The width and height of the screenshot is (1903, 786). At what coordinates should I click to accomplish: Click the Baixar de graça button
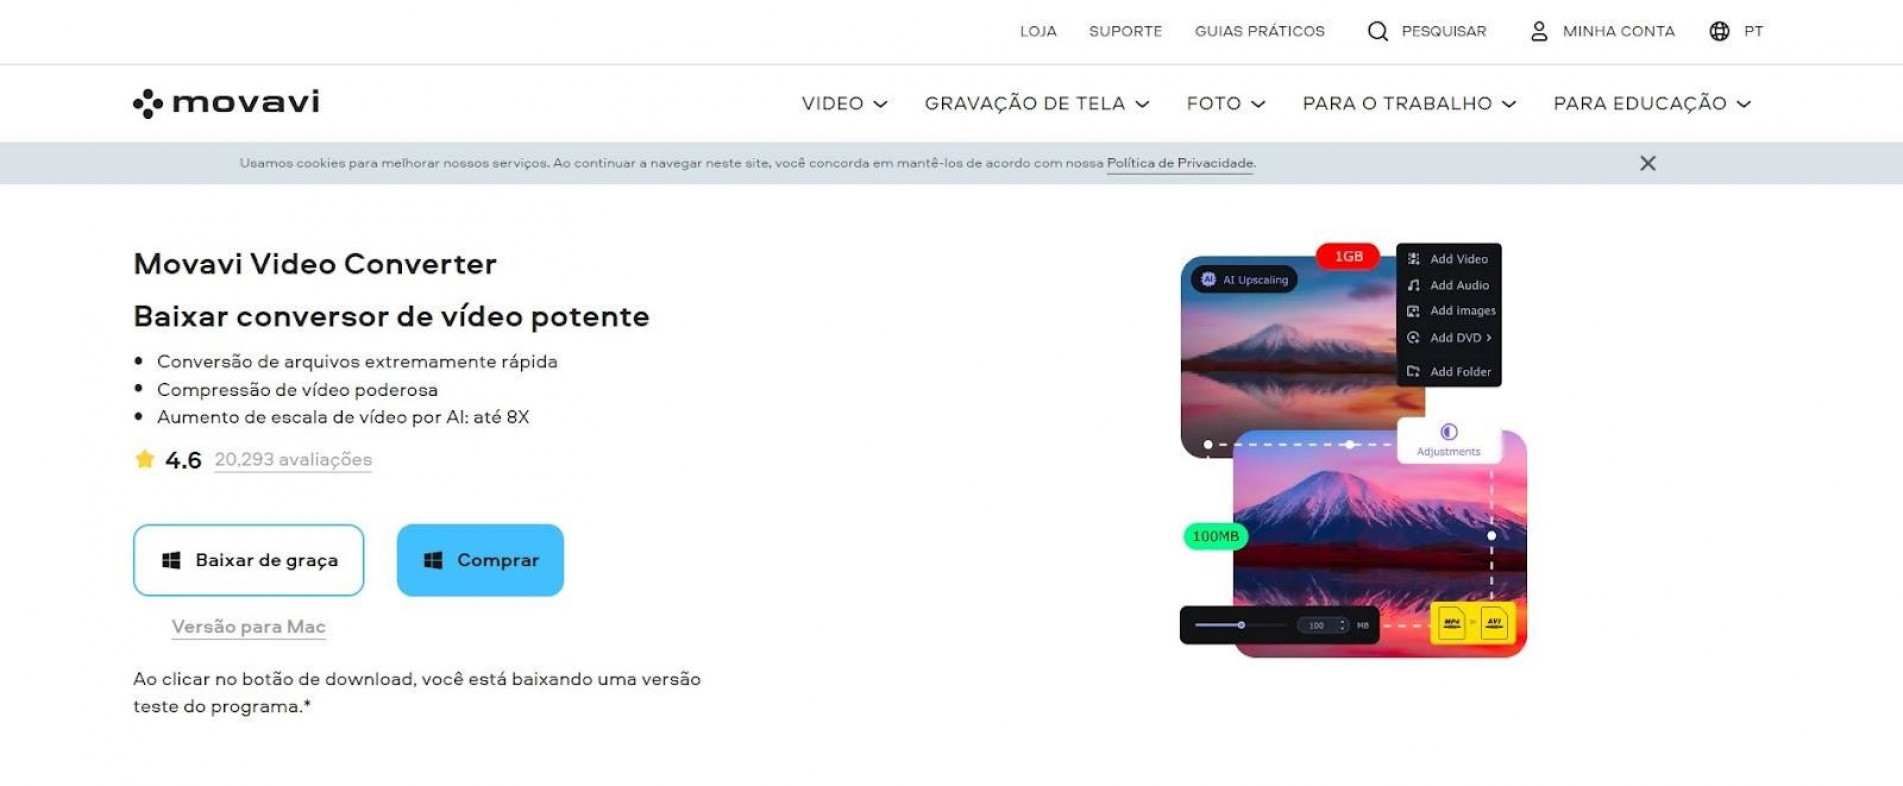(248, 560)
